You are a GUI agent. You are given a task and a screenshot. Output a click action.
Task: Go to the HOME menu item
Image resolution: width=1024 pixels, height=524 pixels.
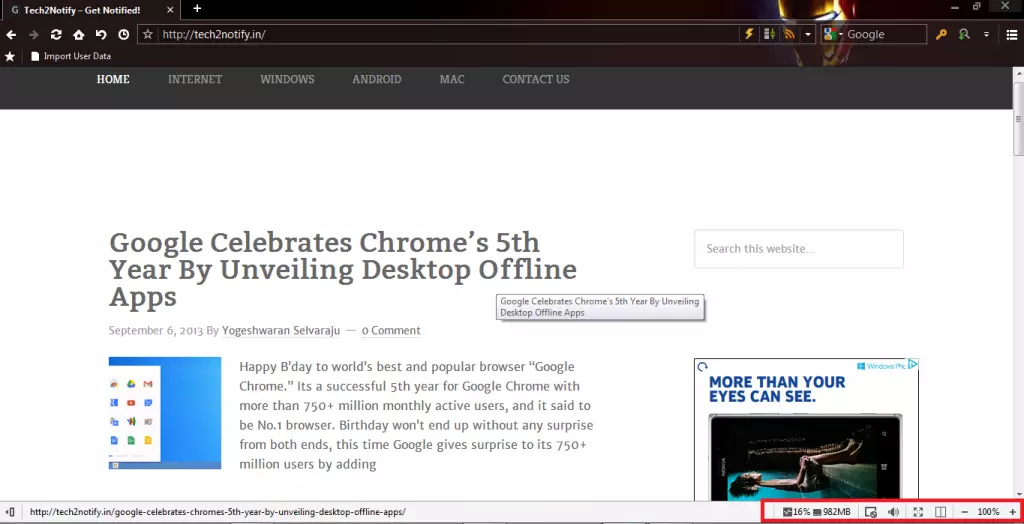tap(113, 79)
